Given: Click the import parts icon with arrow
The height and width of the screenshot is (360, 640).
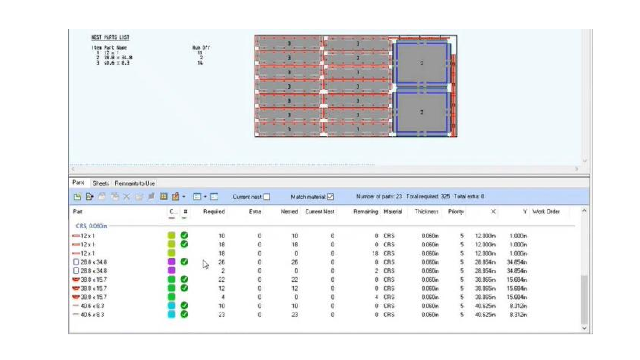Looking at the screenshot, I should (x=89, y=197).
